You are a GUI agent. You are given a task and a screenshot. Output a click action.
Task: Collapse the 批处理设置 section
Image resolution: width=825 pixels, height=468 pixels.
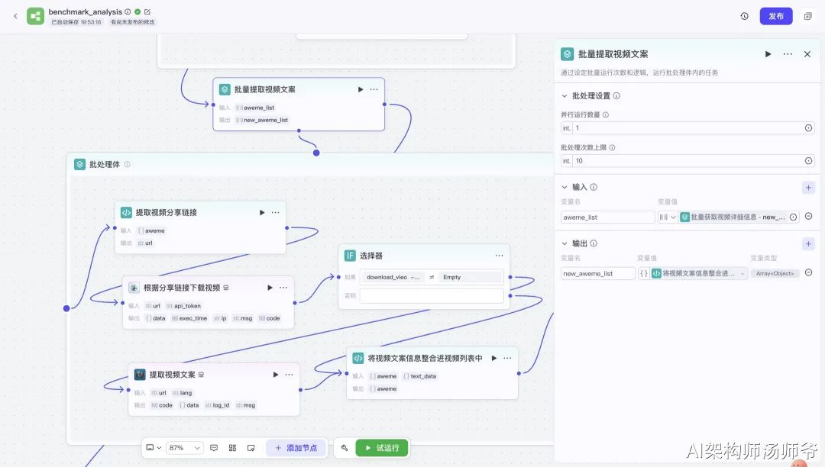coord(564,96)
